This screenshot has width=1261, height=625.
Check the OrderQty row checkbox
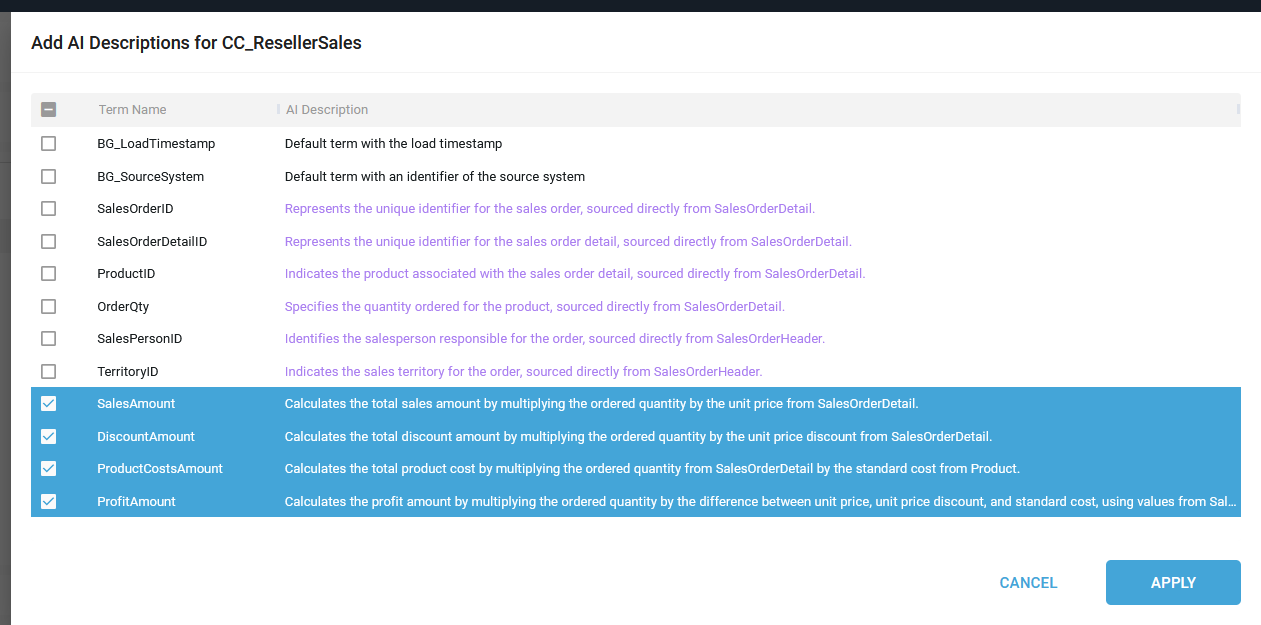tap(48, 307)
